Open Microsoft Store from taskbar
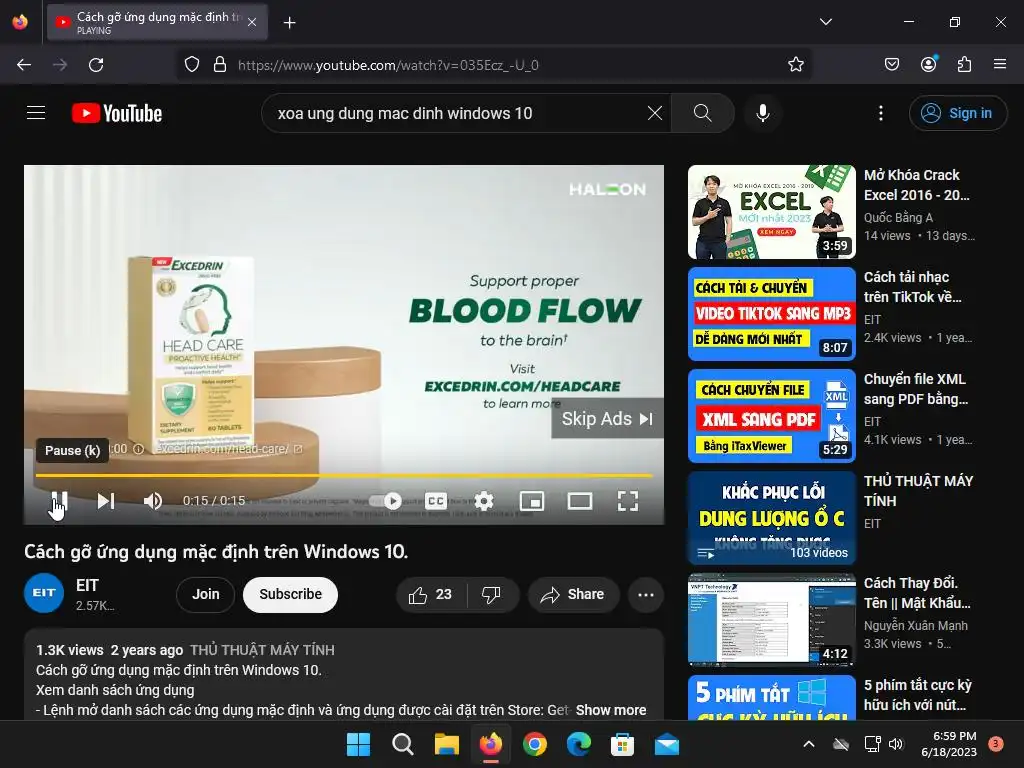The width and height of the screenshot is (1024, 768). coord(622,744)
